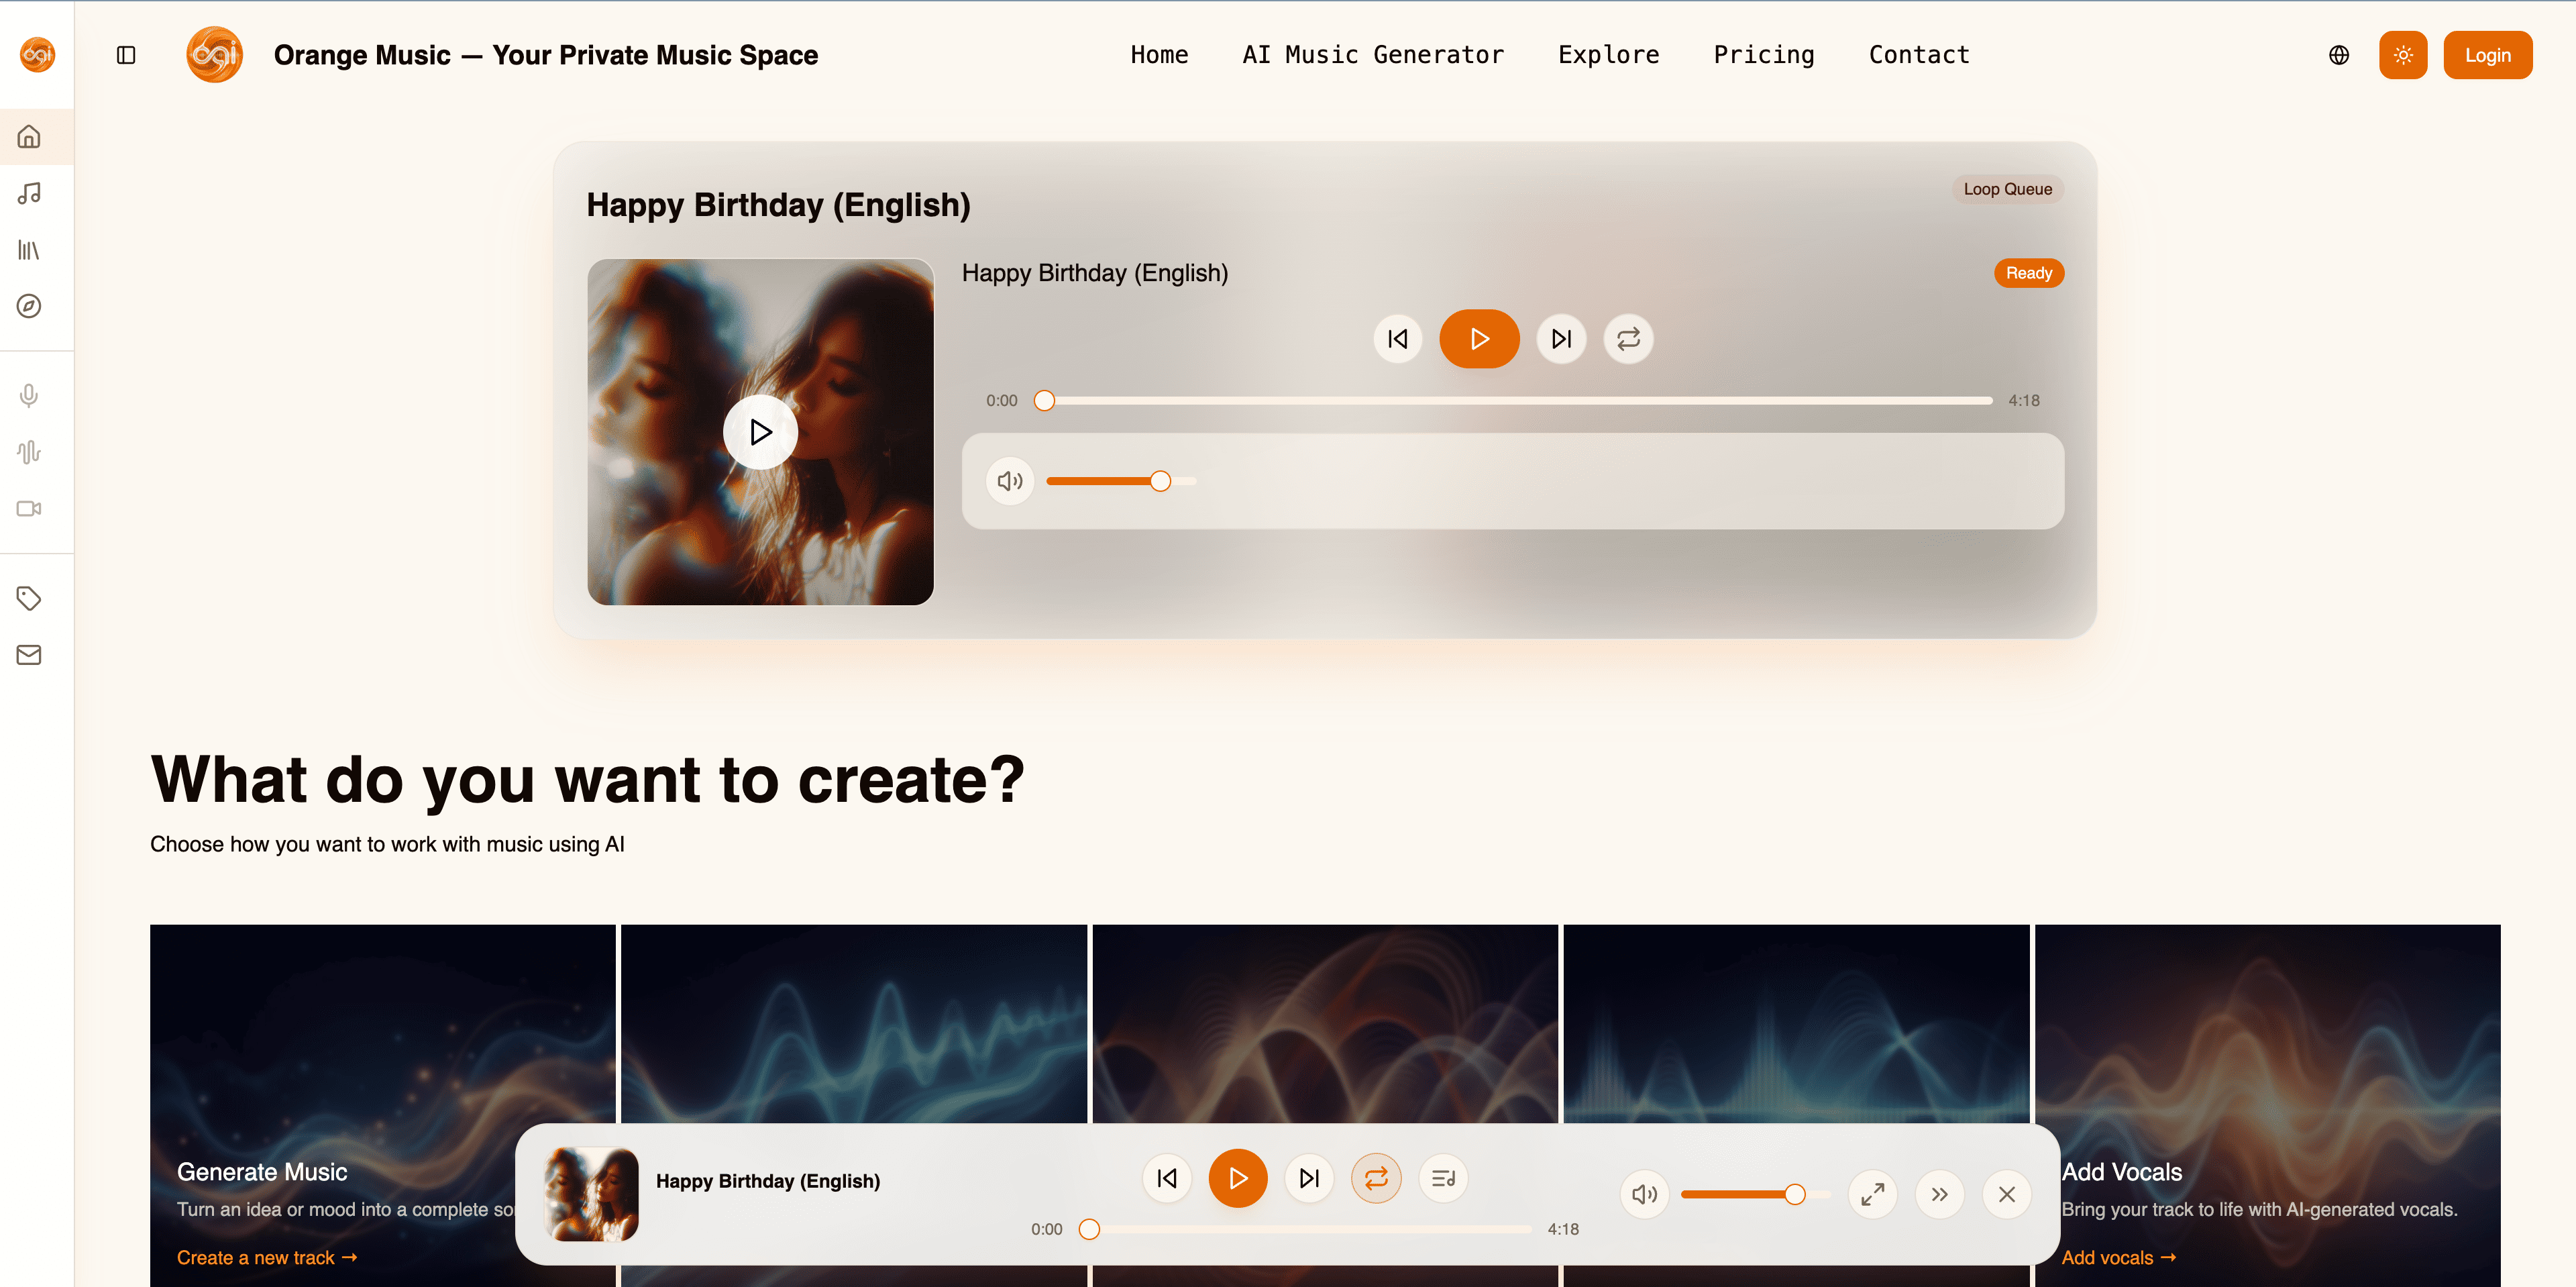The height and width of the screenshot is (1287, 2576).
Task: Open the Mail icon in the sidebar
Action: click(29, 654)
